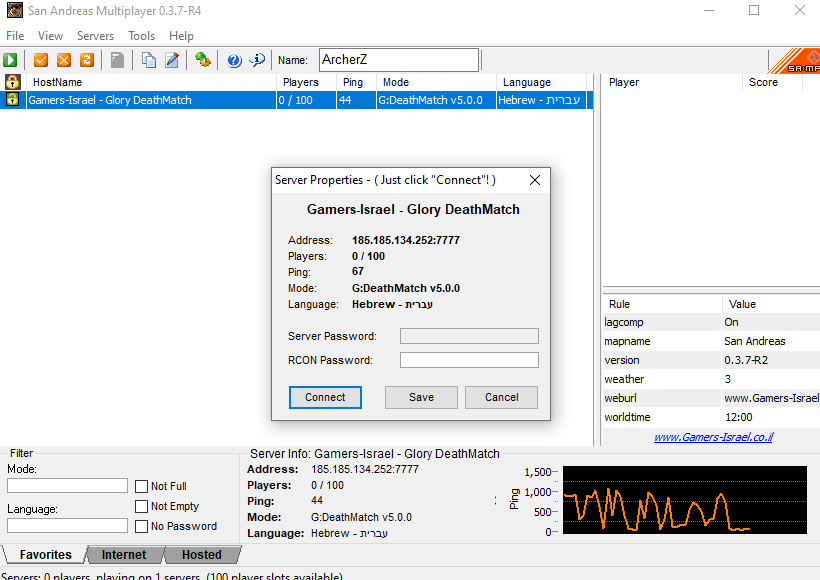820x580 pixels.
Task: Click the lock icon on Gamers-Israel row
Action: pos(13,99)
